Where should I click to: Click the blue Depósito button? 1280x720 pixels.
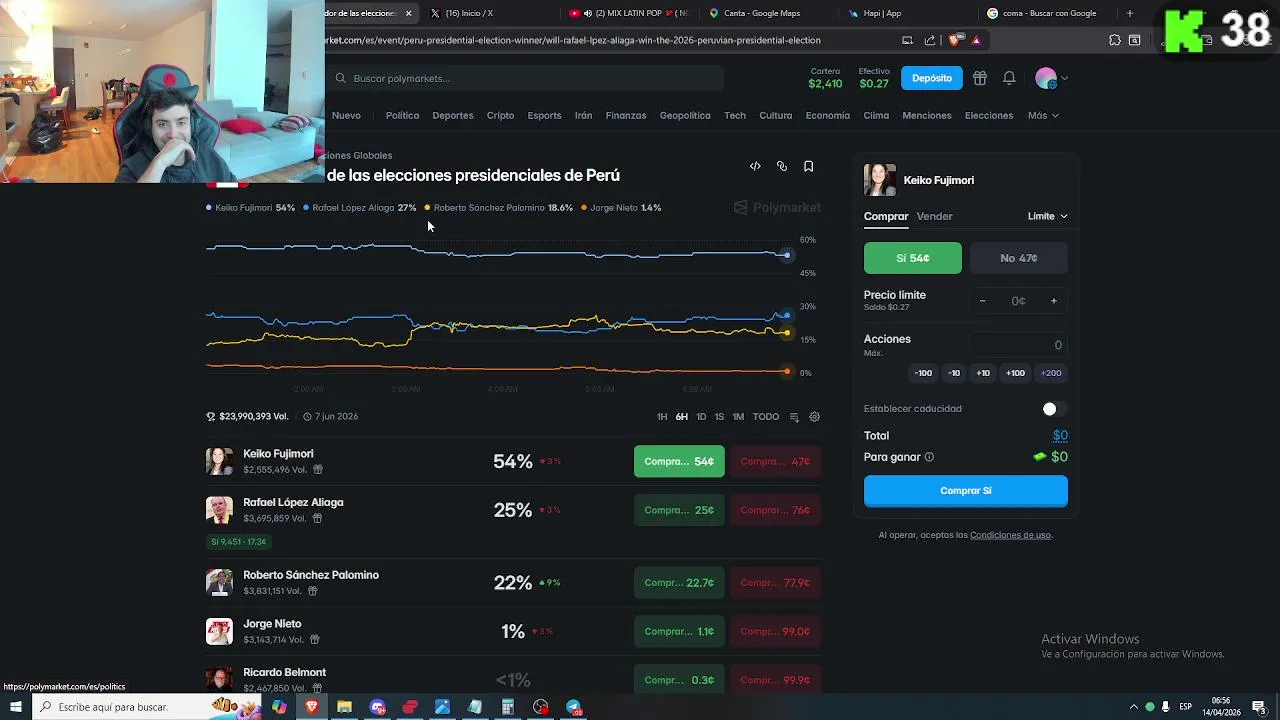[932, 78]
